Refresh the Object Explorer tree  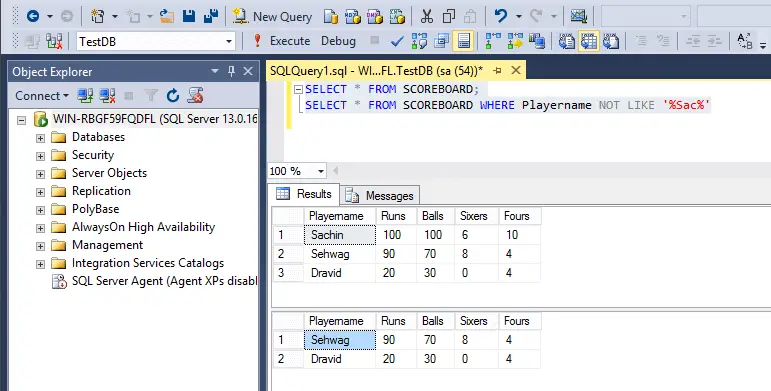(173, 95)
